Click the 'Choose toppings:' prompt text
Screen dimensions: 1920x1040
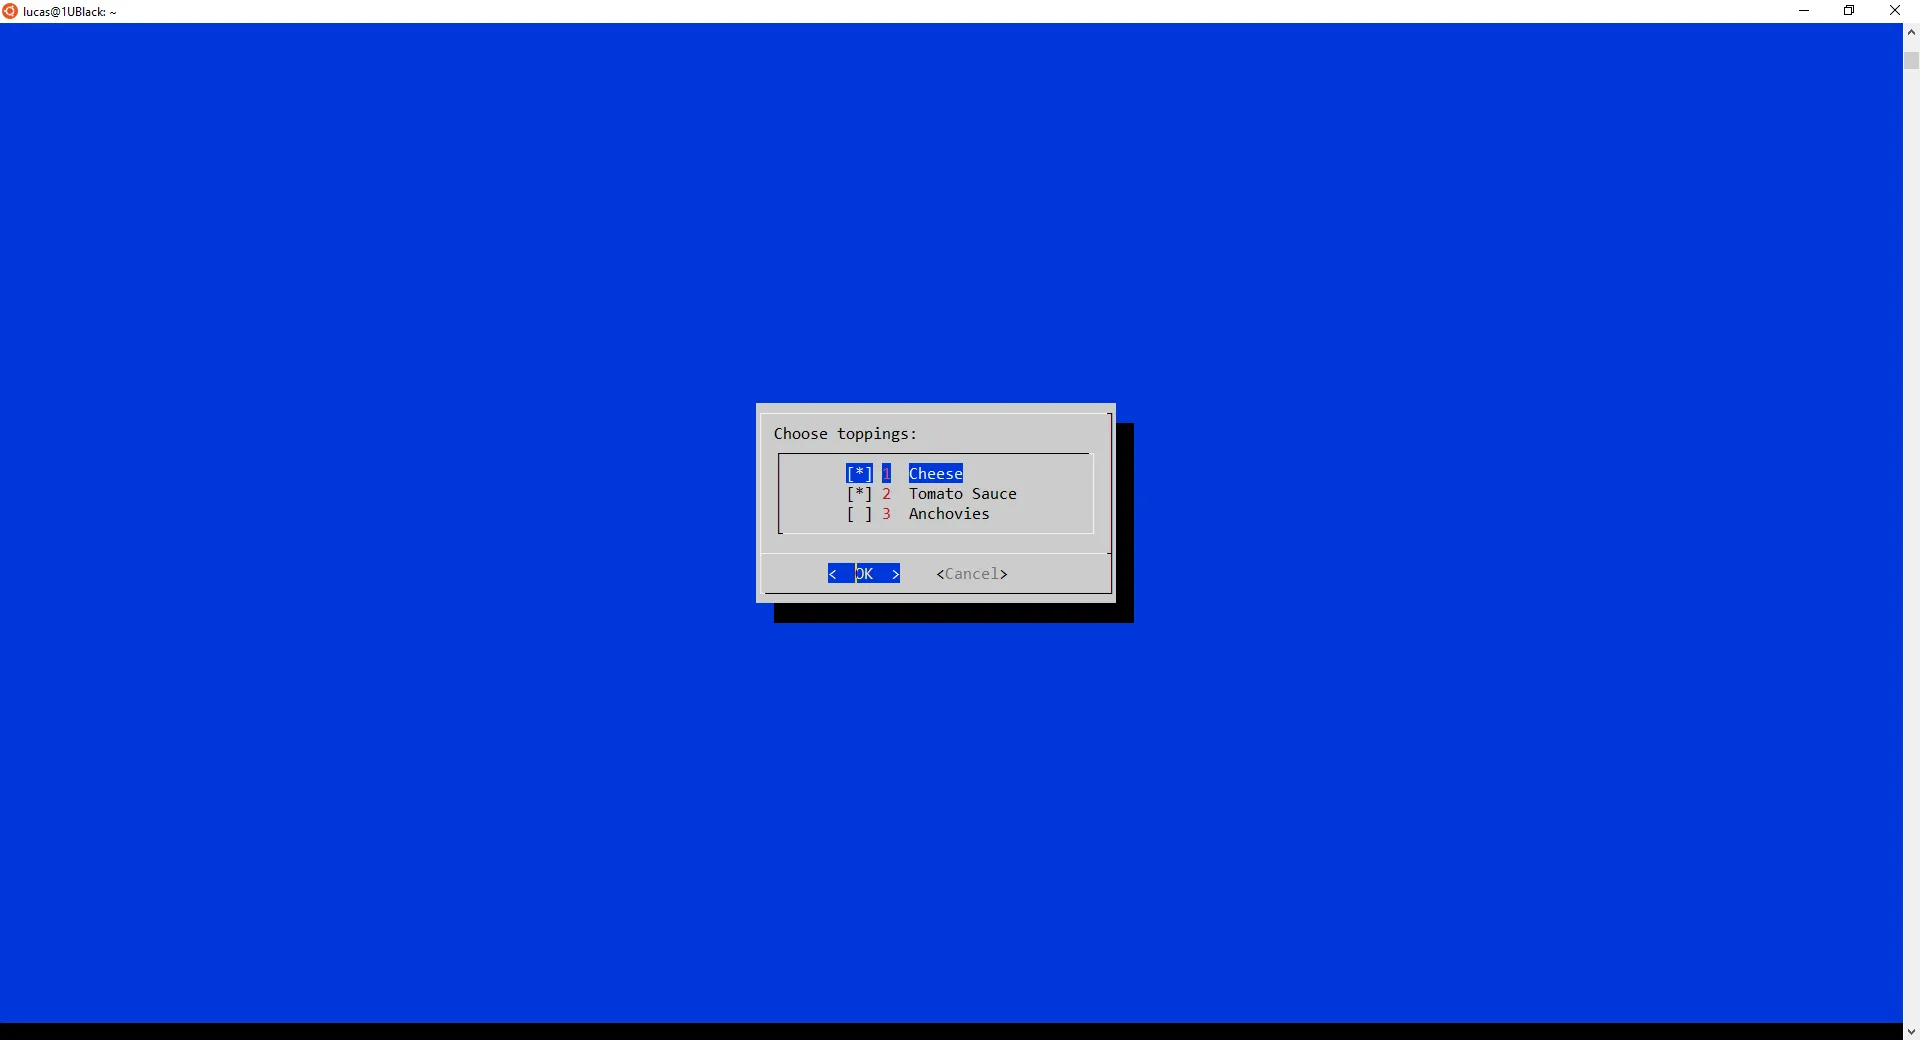click(x=845, y=434)
